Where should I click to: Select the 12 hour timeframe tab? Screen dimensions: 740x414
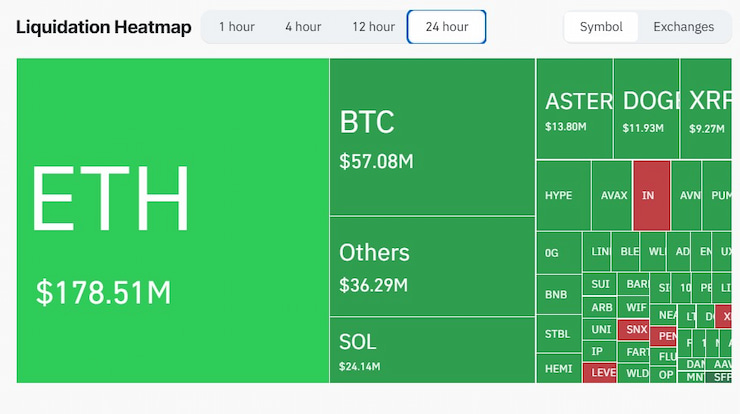pyautogui.click(x=373, y=27)
